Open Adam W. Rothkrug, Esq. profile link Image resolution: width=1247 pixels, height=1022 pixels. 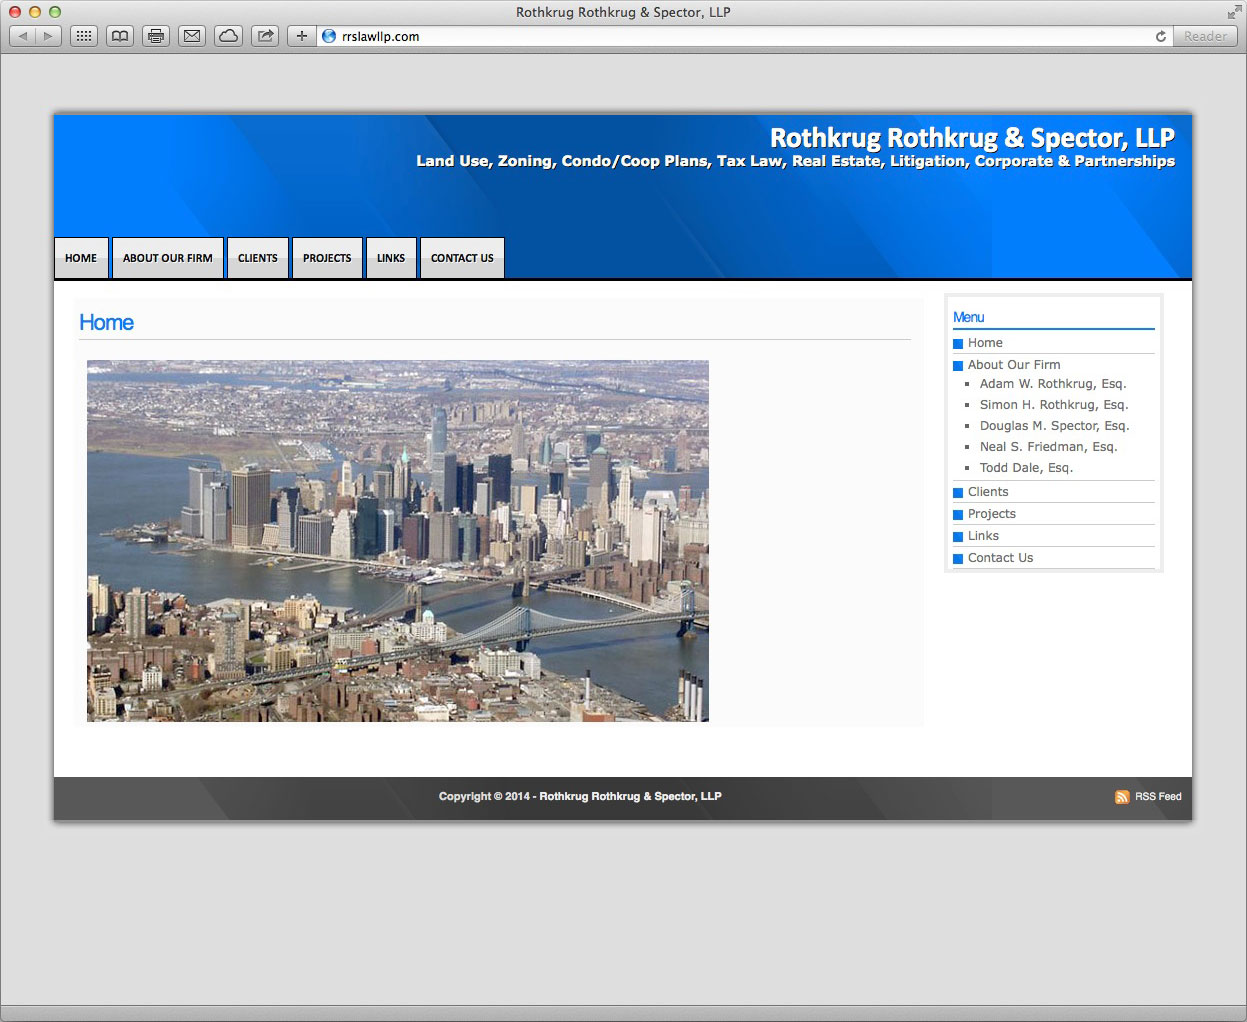1053,384
